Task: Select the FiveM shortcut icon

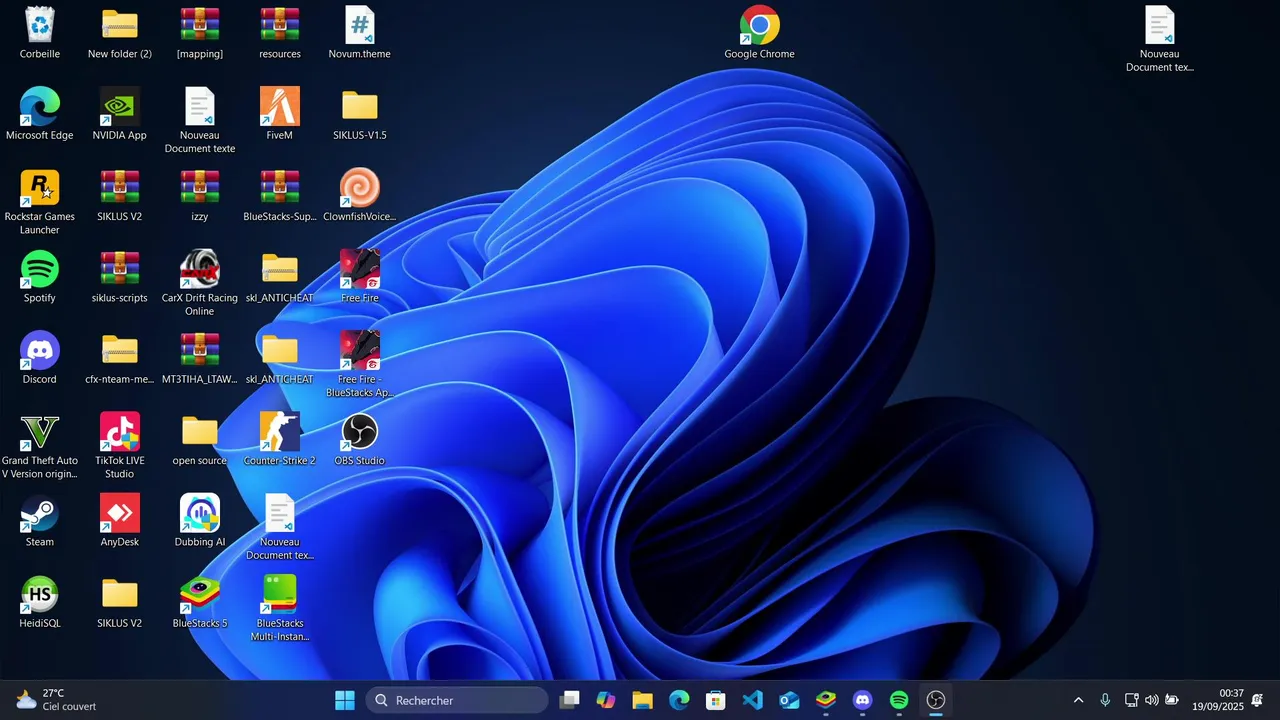Action: tap(280, 106)
